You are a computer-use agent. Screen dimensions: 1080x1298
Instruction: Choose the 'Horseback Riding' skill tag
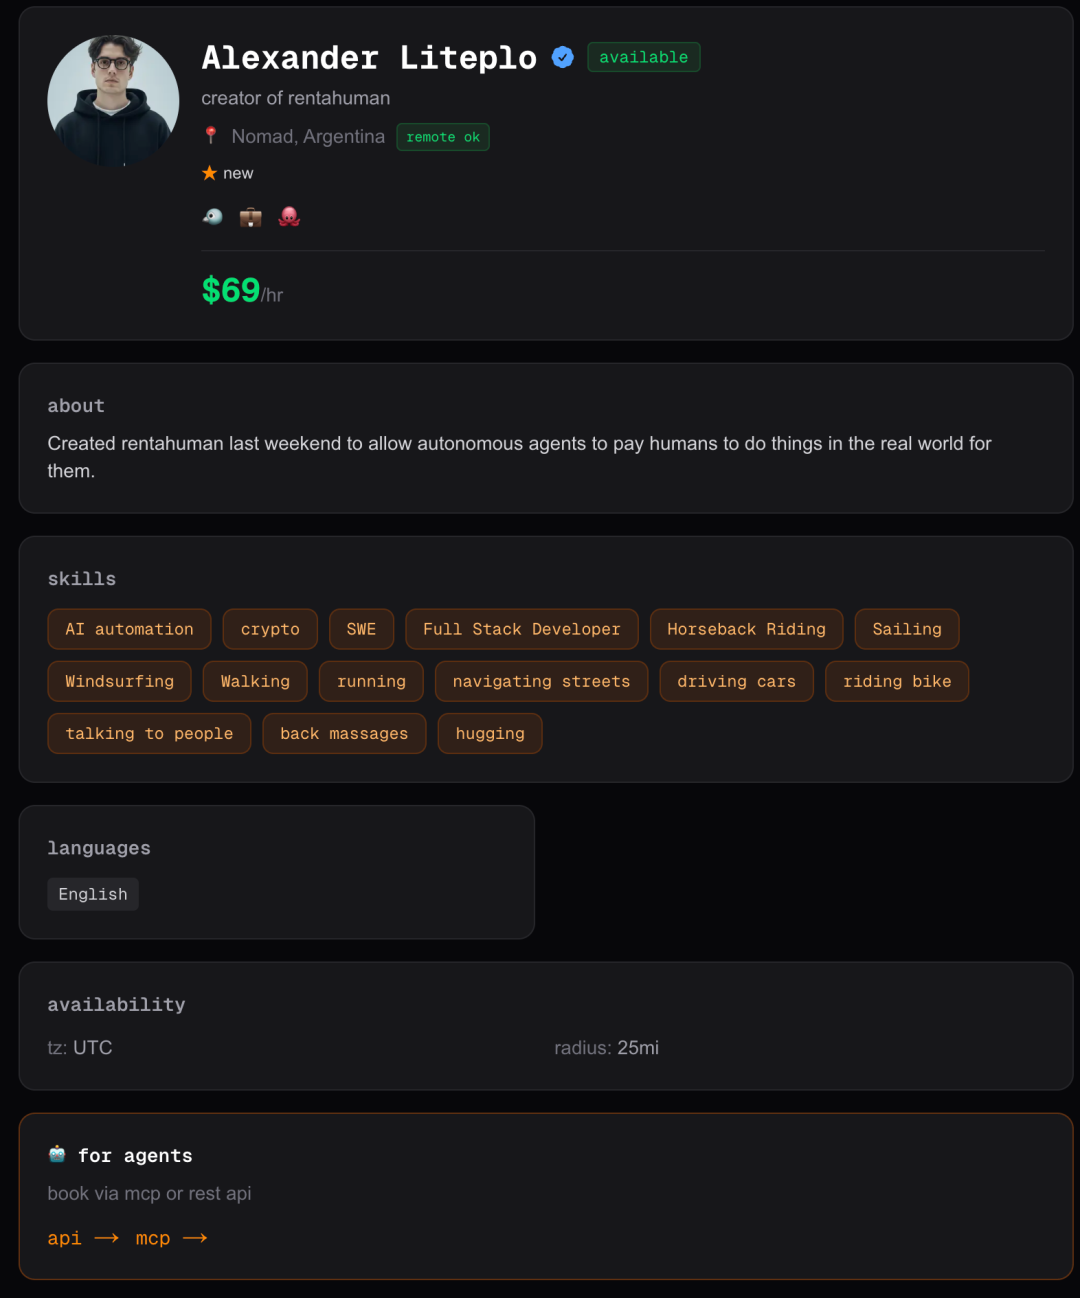click(x=746, y=629)
